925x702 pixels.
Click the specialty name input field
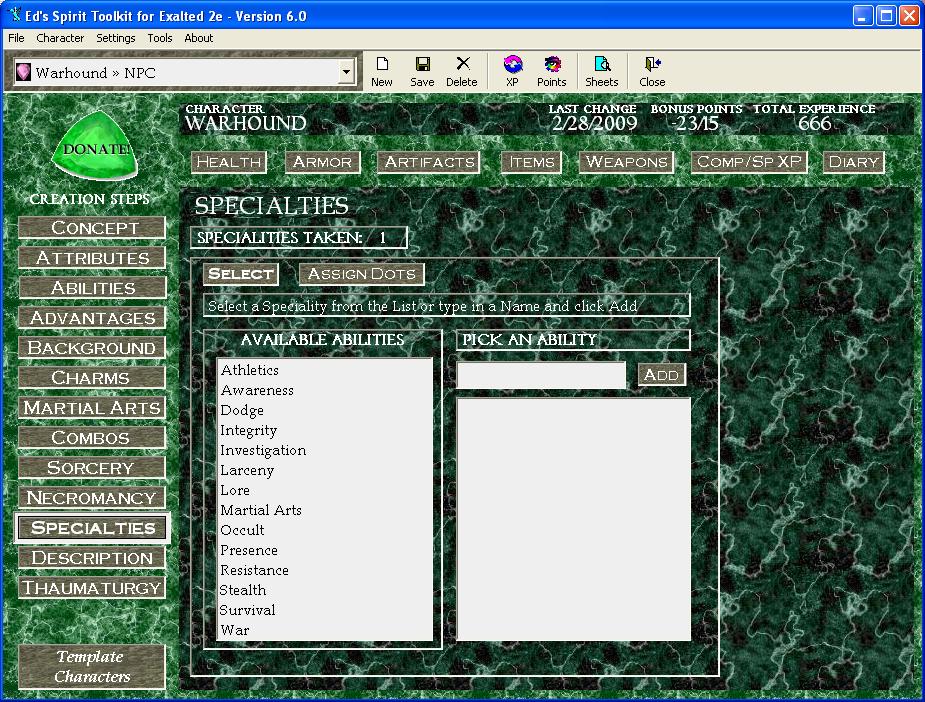542,375
